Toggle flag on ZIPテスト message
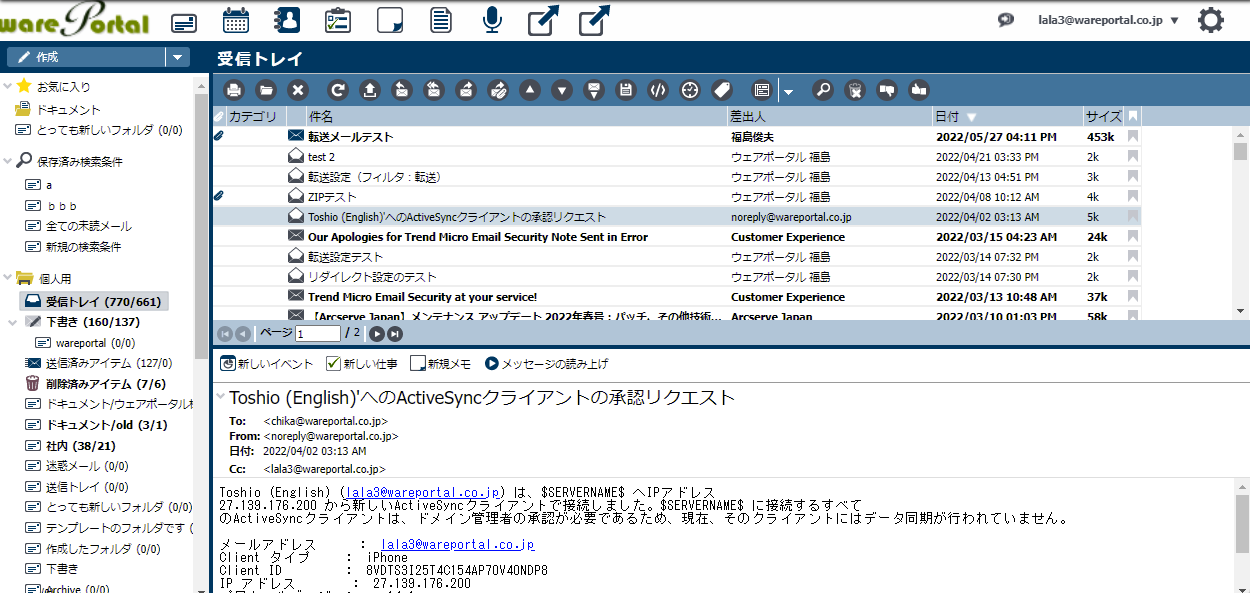Image resolution: width=1250 pixels, height=593 pixels. point(1133,197)
